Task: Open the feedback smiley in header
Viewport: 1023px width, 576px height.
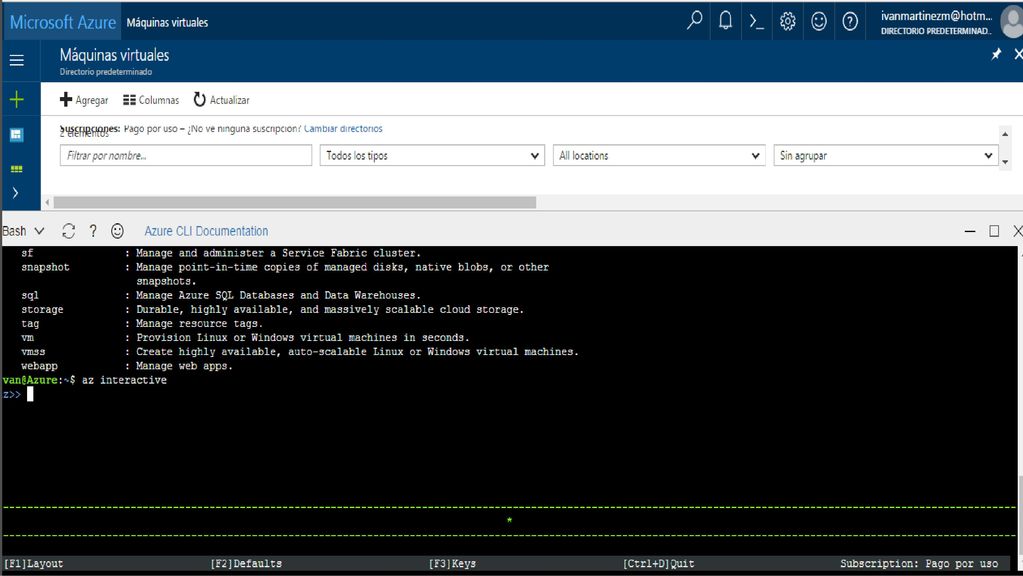Action: point(819,22)
